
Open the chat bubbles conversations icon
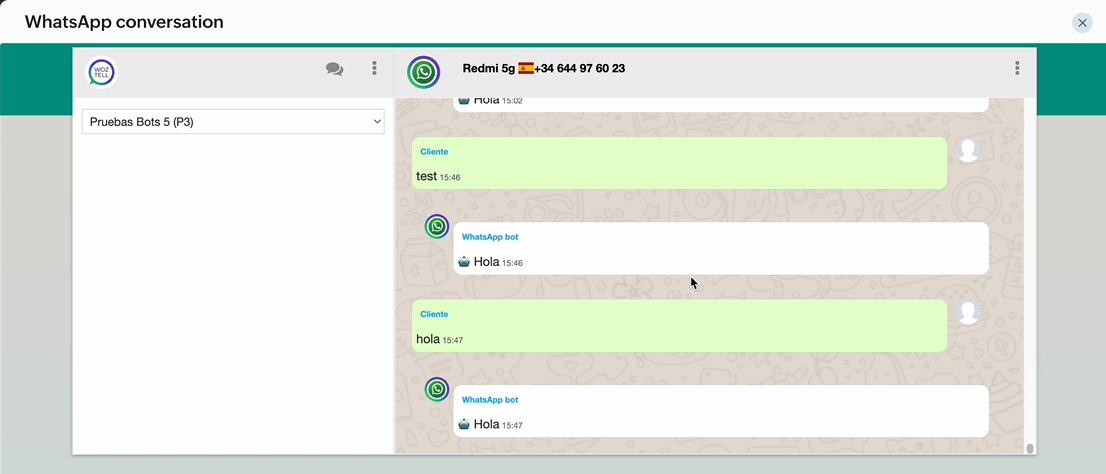334,69
